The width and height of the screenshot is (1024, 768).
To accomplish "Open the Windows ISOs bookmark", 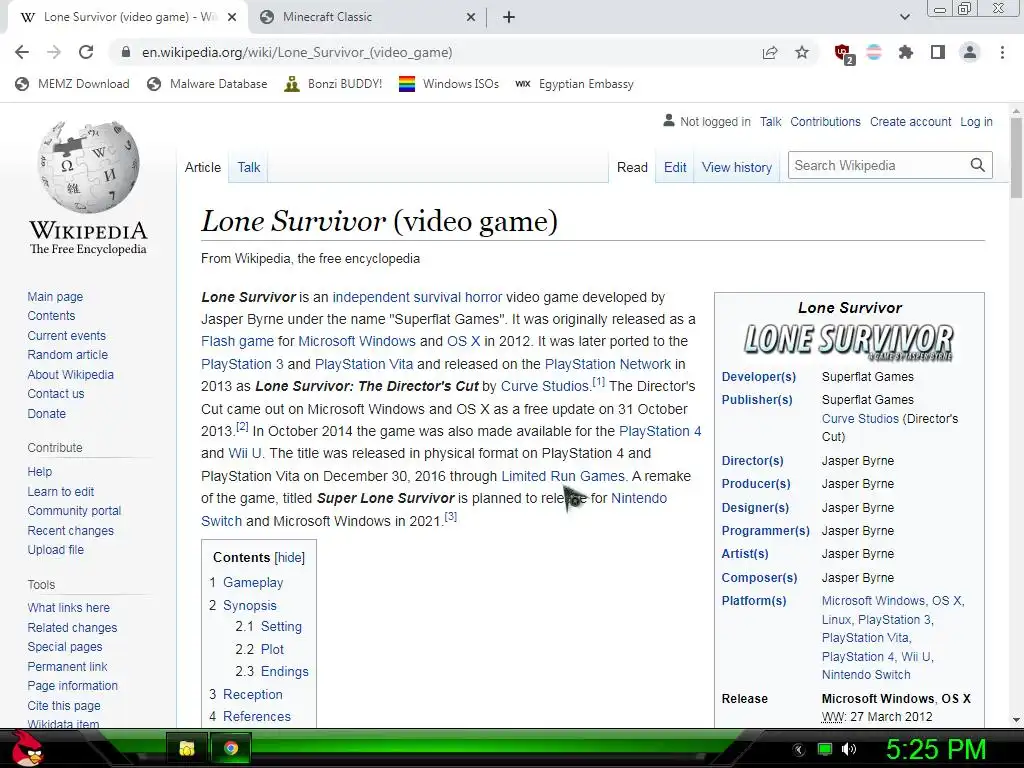I will 449,84.
